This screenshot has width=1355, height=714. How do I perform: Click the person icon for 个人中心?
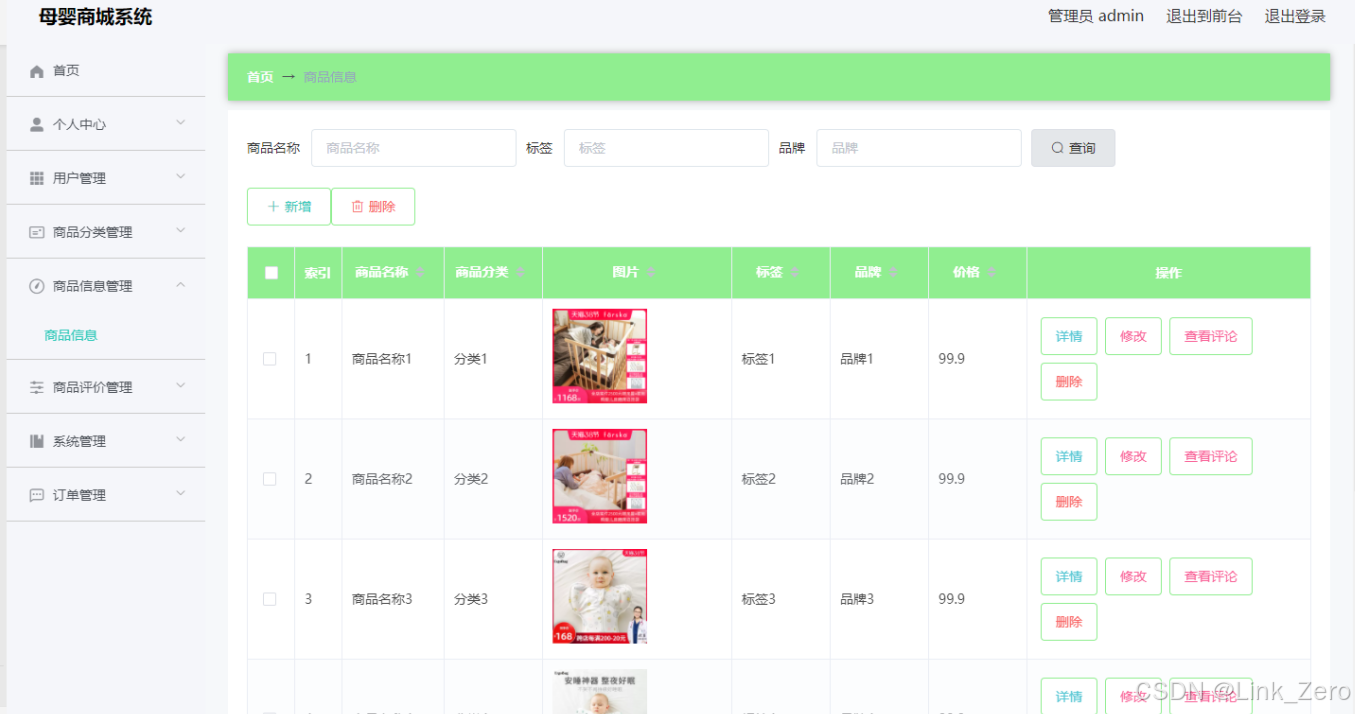[x=35, y=124]
